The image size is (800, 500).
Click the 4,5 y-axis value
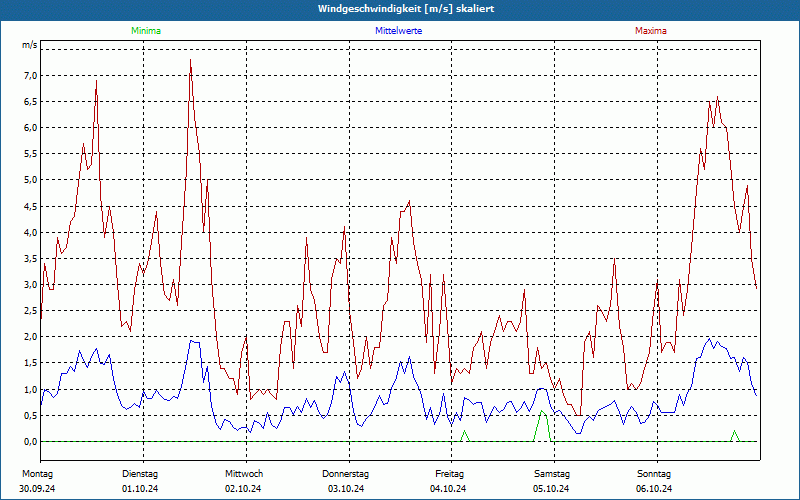point(31,207)
